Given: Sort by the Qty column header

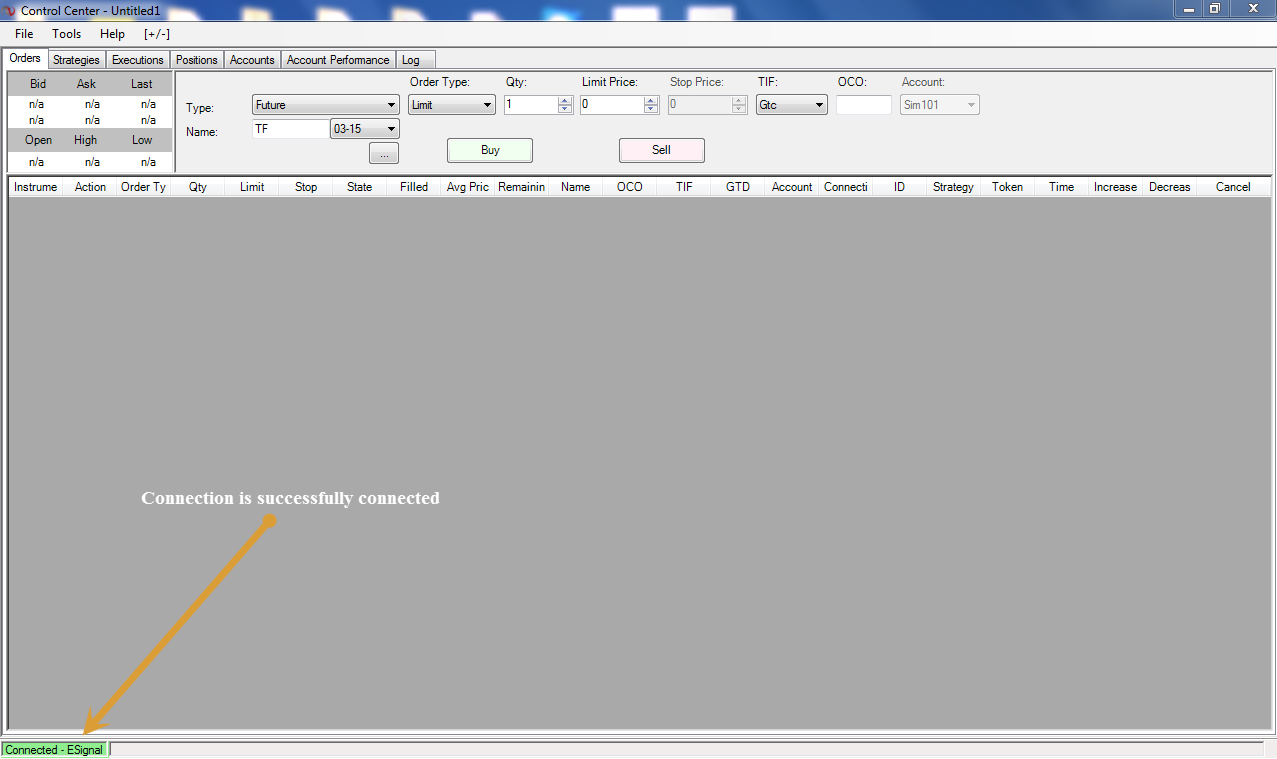Looking at the screenshot, I should [x=198, y=187].
